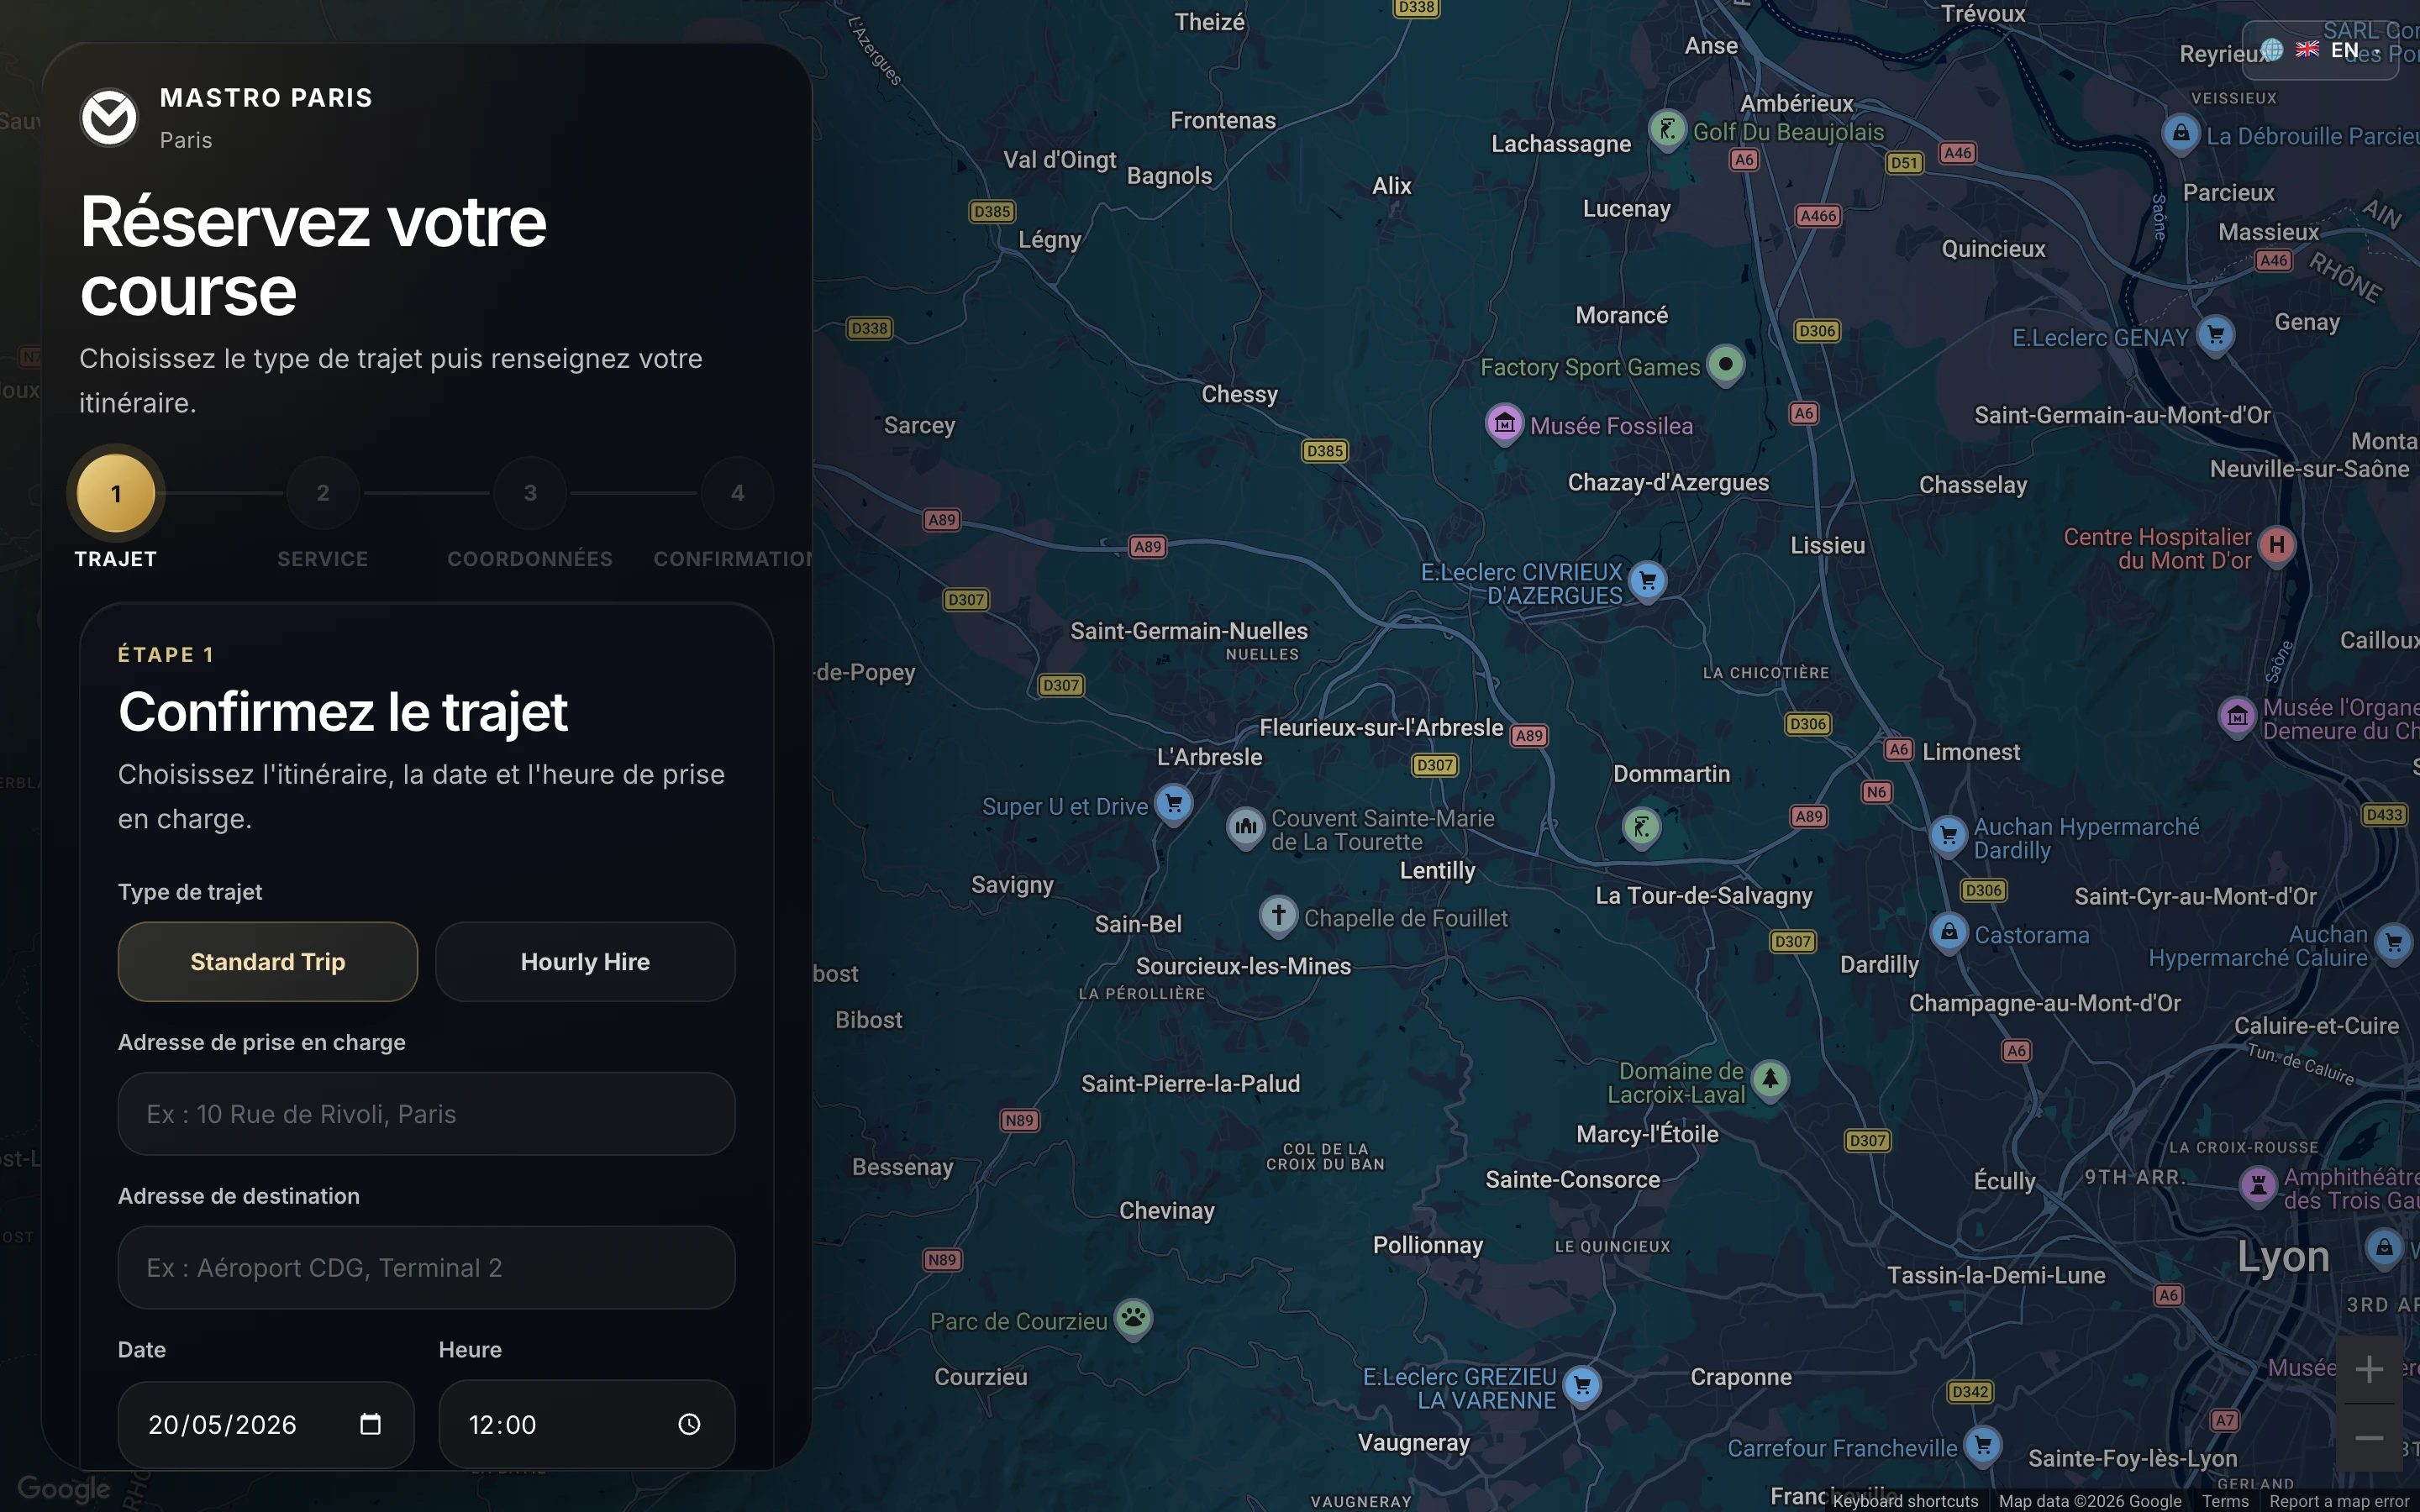Focus the Adresse de prise en charge field

pyautogui.click(x=427, y=1114)
